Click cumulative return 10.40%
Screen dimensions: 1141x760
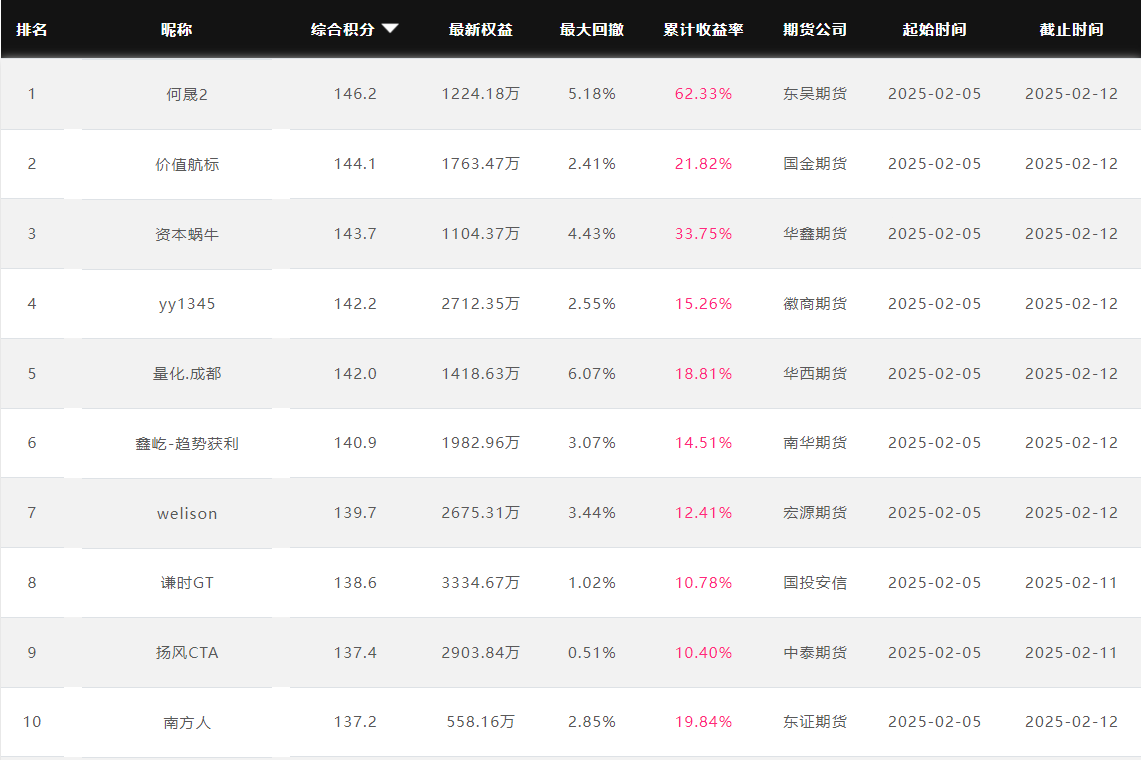click(704, 652)
